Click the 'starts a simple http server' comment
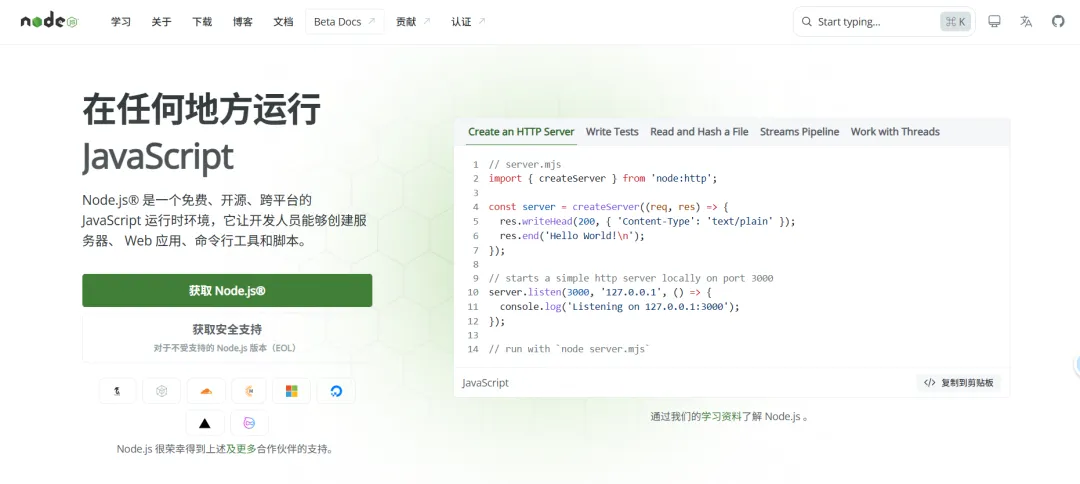 coord(631,278)
